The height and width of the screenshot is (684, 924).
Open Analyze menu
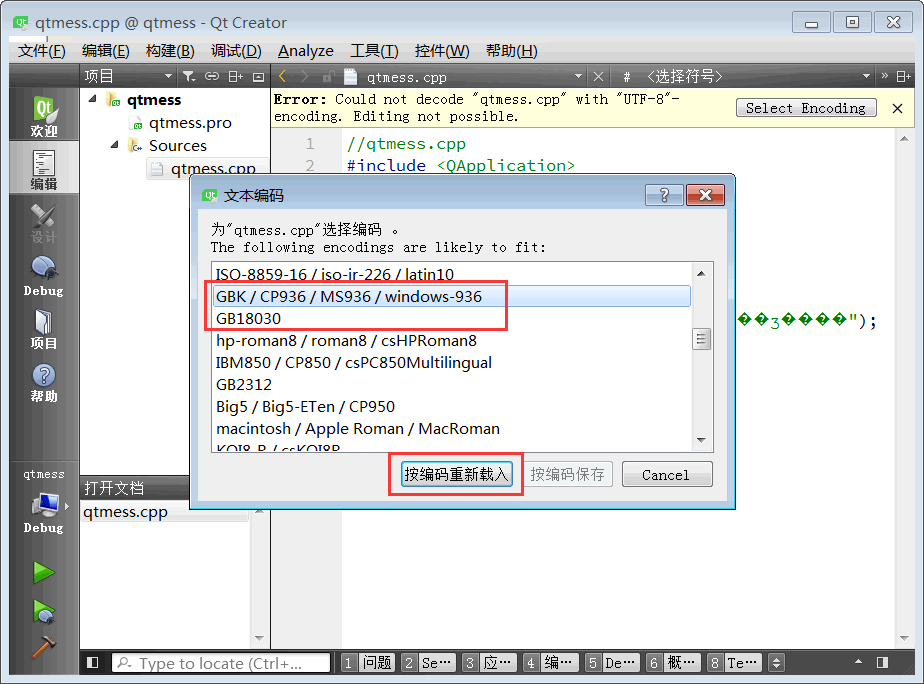(x=305, y=51)
